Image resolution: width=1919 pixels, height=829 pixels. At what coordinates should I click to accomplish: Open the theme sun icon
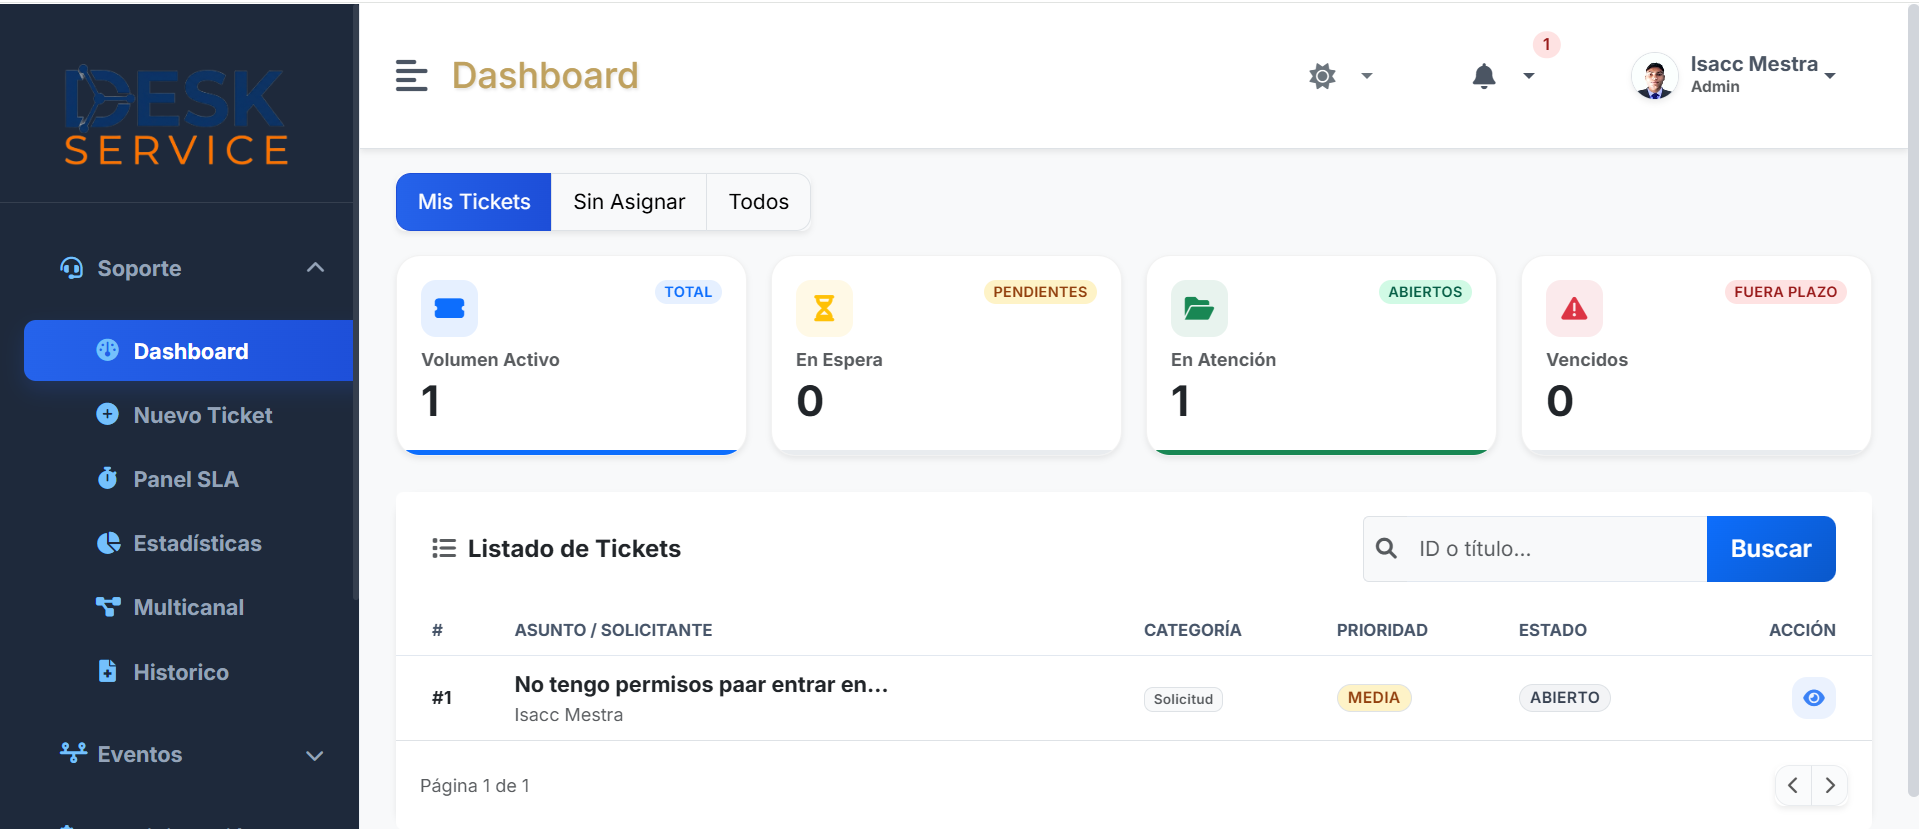(x=1322, y=76)
